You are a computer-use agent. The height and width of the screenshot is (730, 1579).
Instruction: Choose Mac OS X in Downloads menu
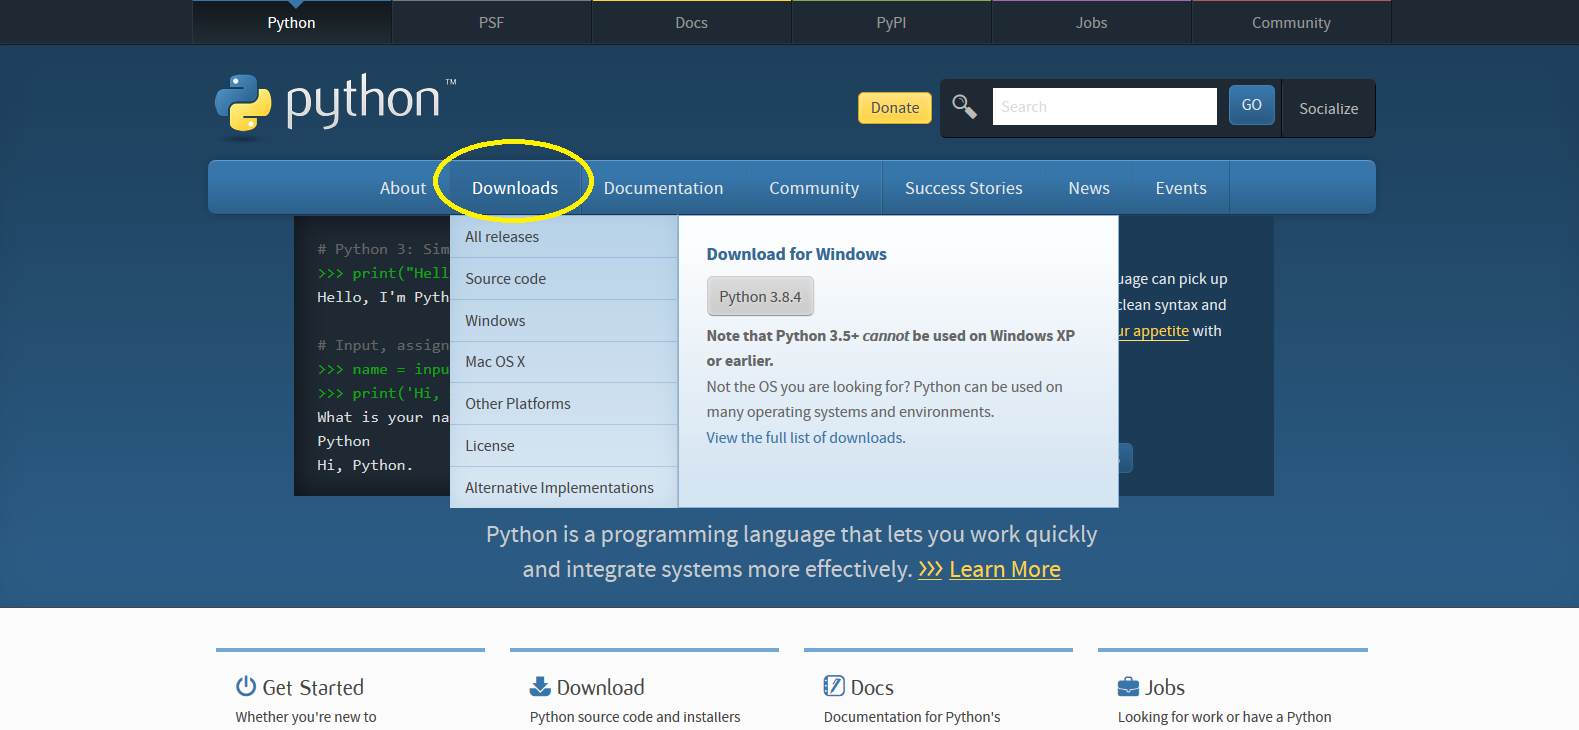(x=564, y=362)
